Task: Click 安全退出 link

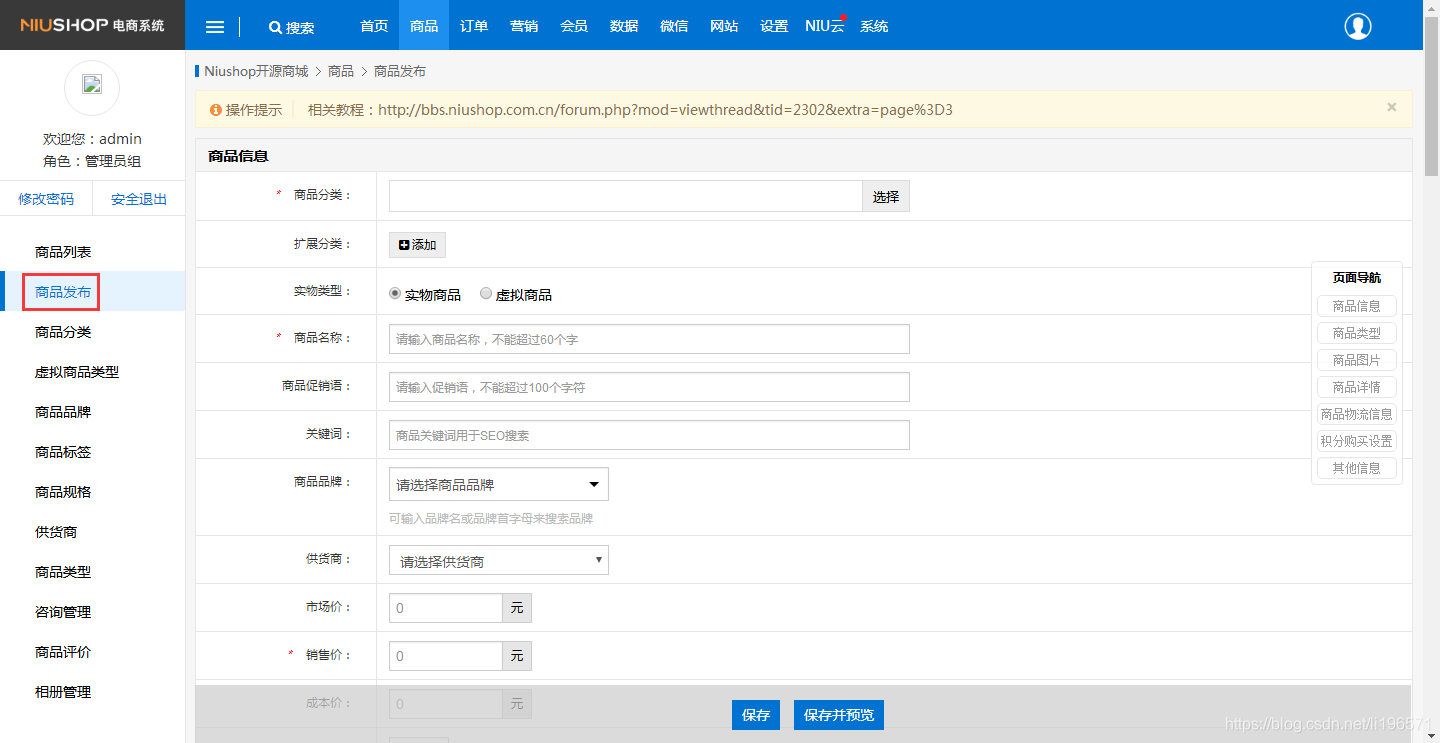Action: (139, 199)
